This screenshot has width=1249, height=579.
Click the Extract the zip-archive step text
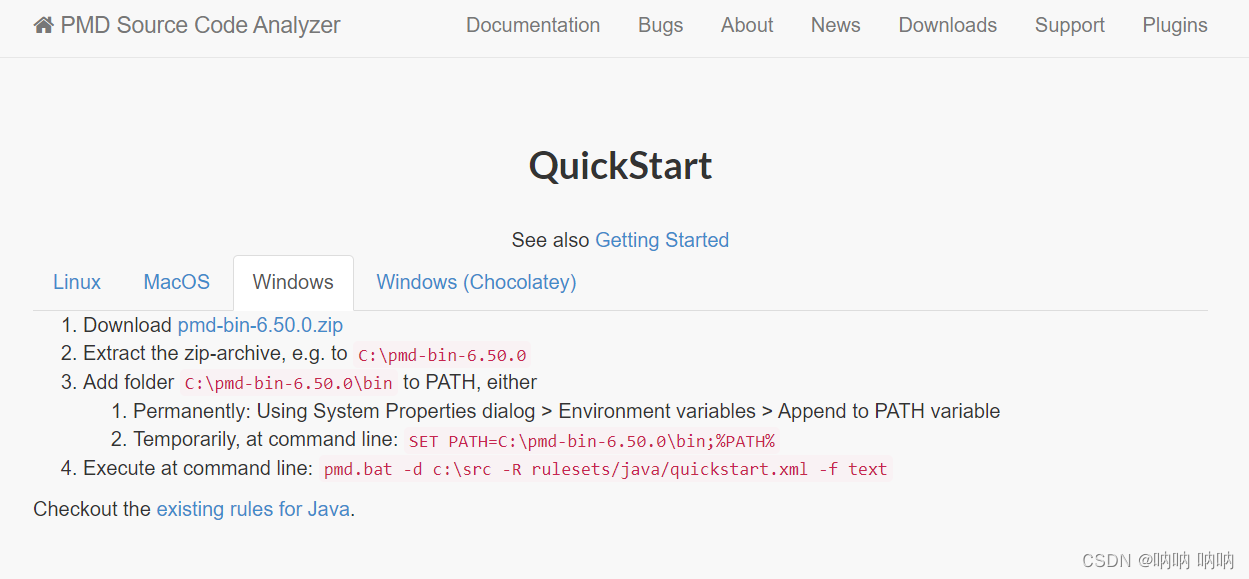tap(215, 354)
